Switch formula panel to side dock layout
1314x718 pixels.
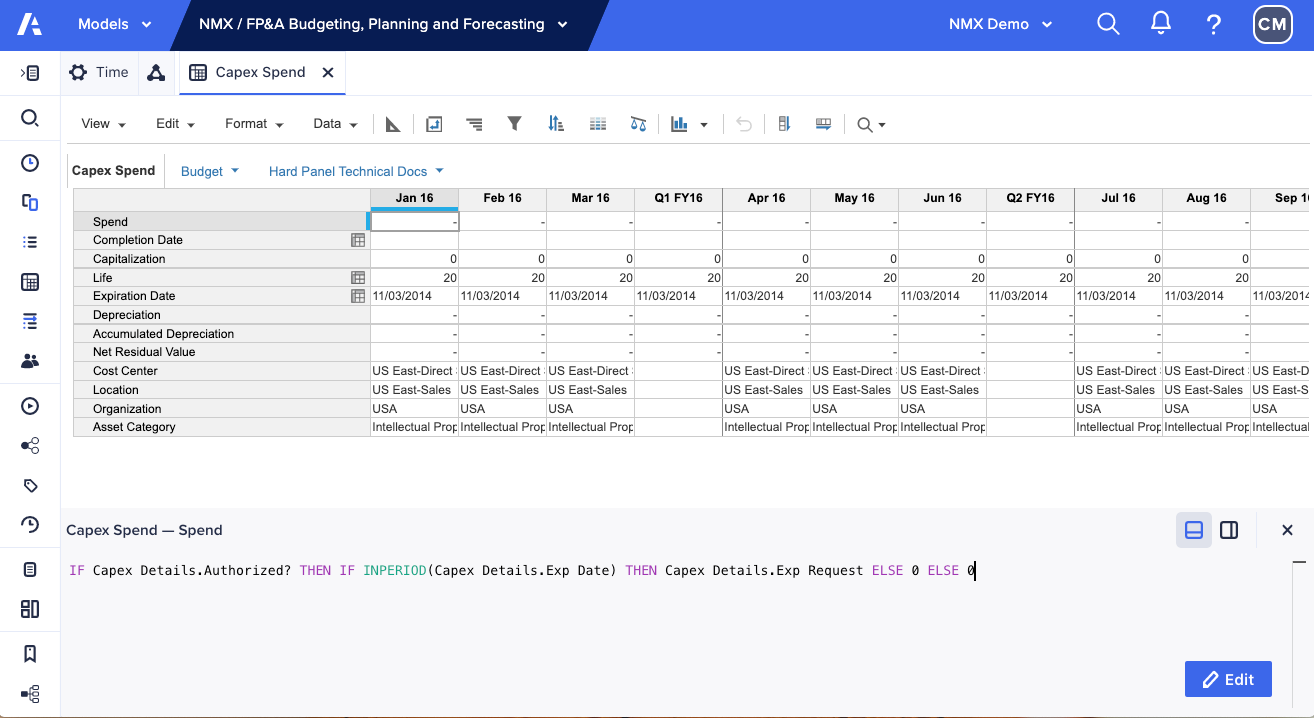pyautogui.click(x=1229, y=530)
